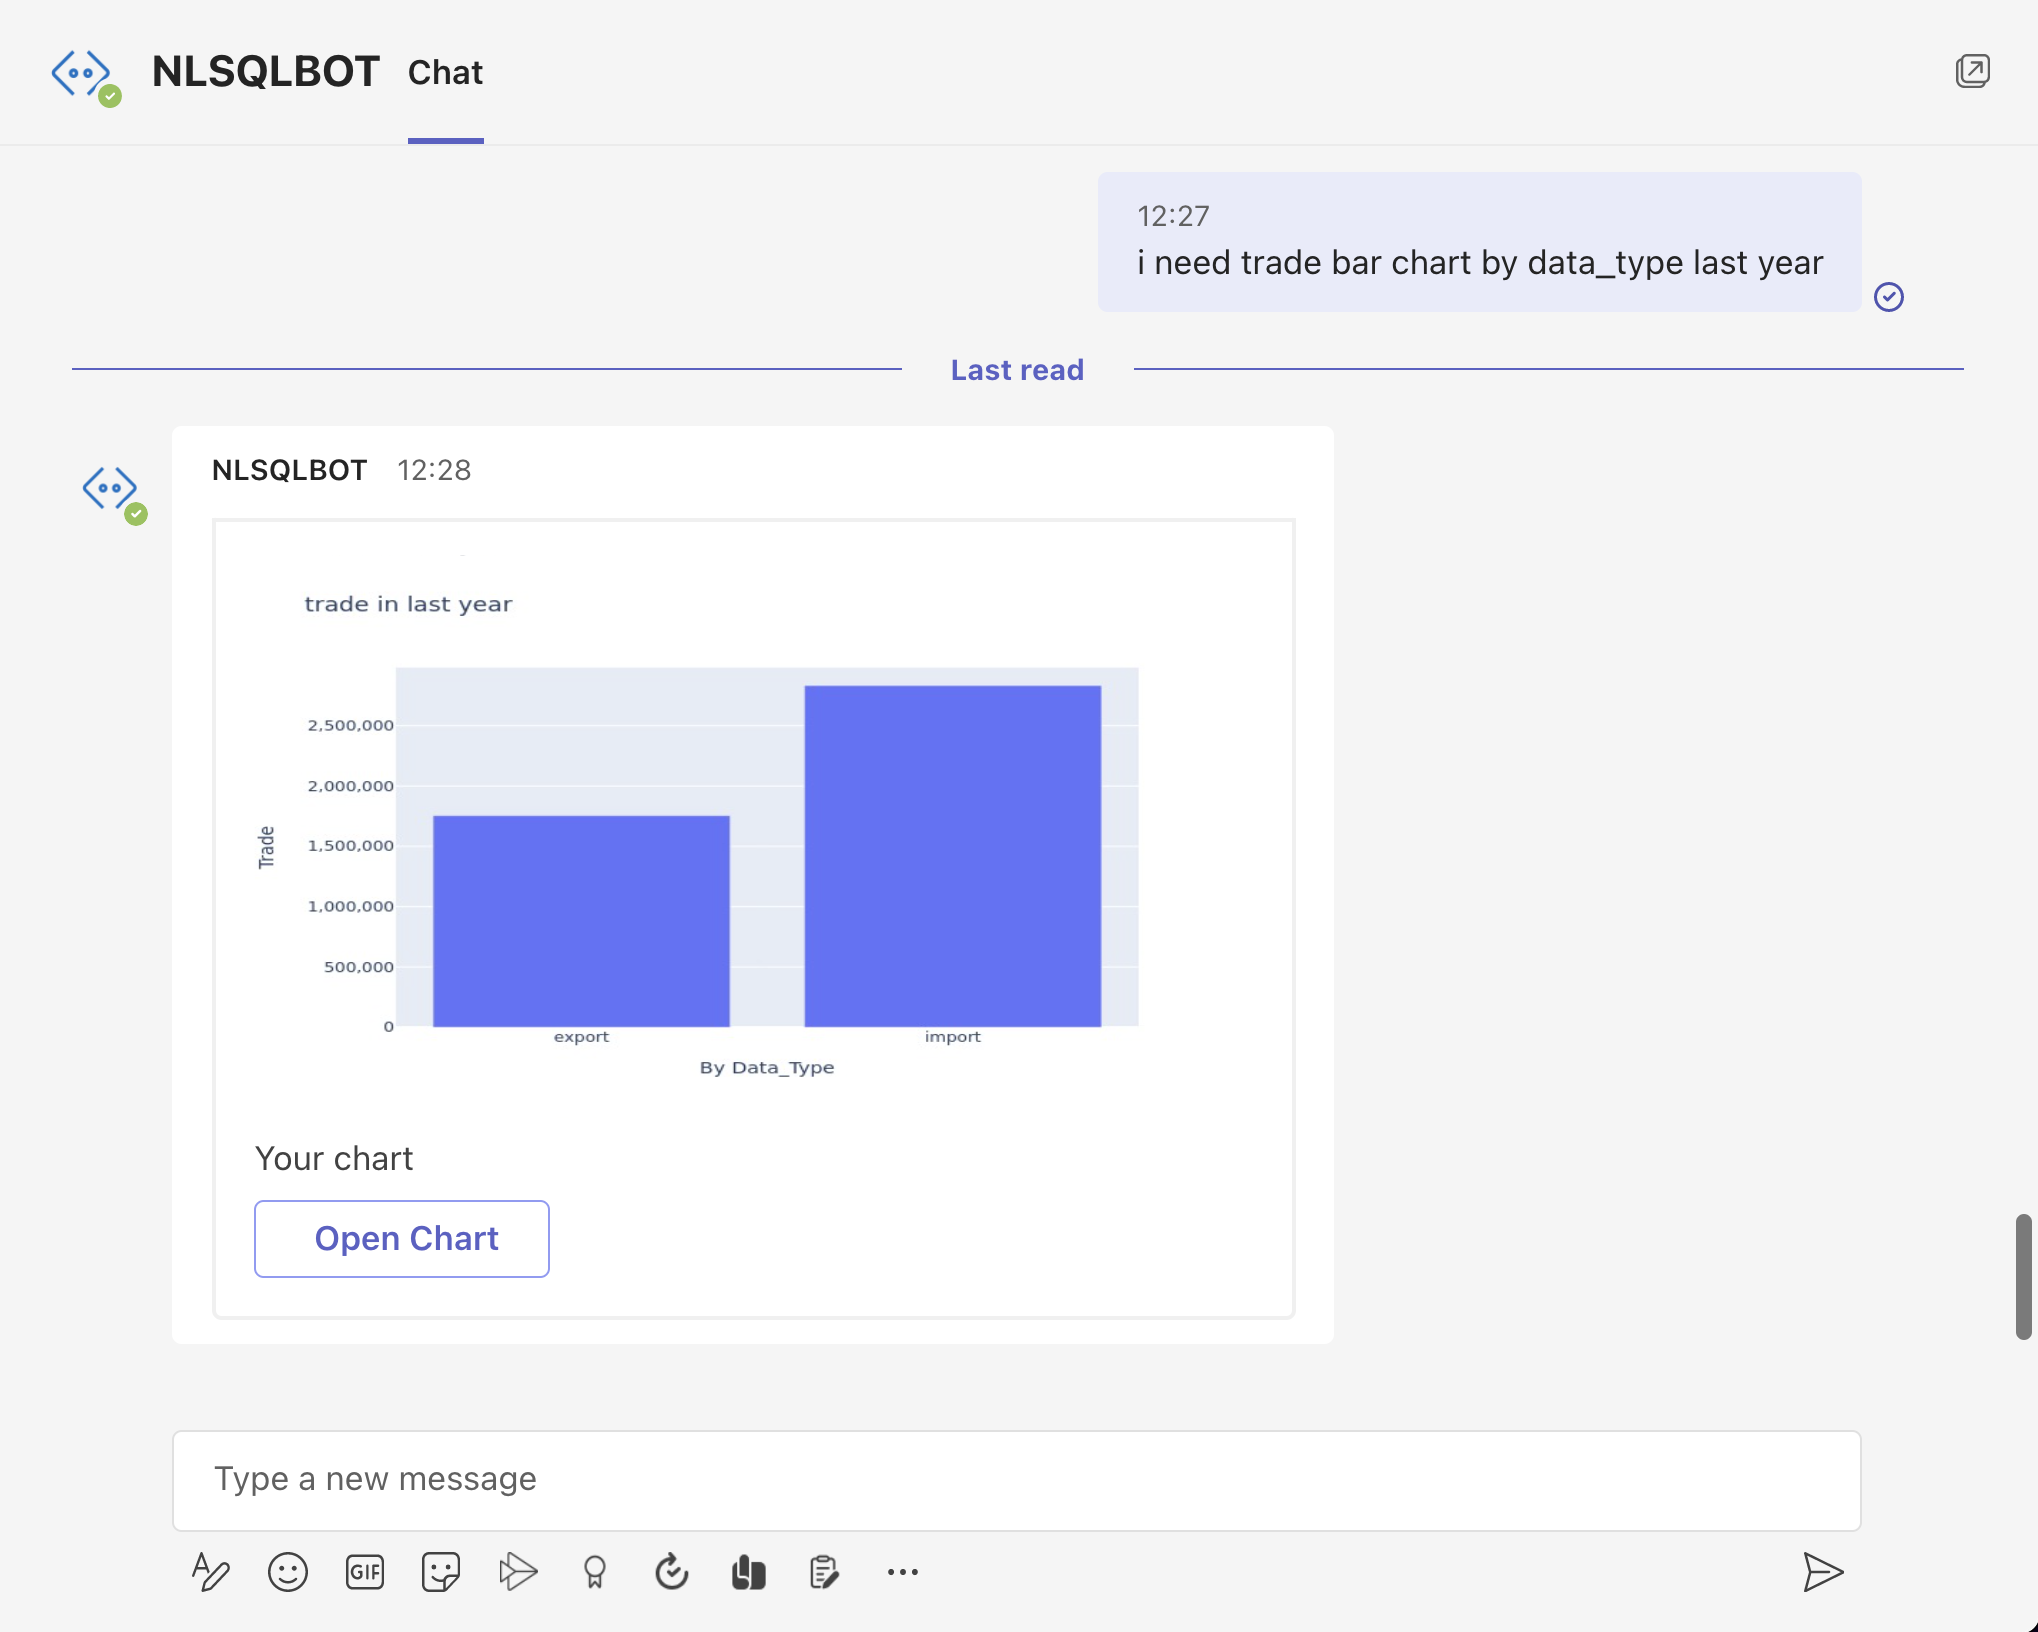Click the NLSQLBOT sender name in message
Image resolution: width=2038 pixels, height=1632 pixels.
(x=290, y=470)
